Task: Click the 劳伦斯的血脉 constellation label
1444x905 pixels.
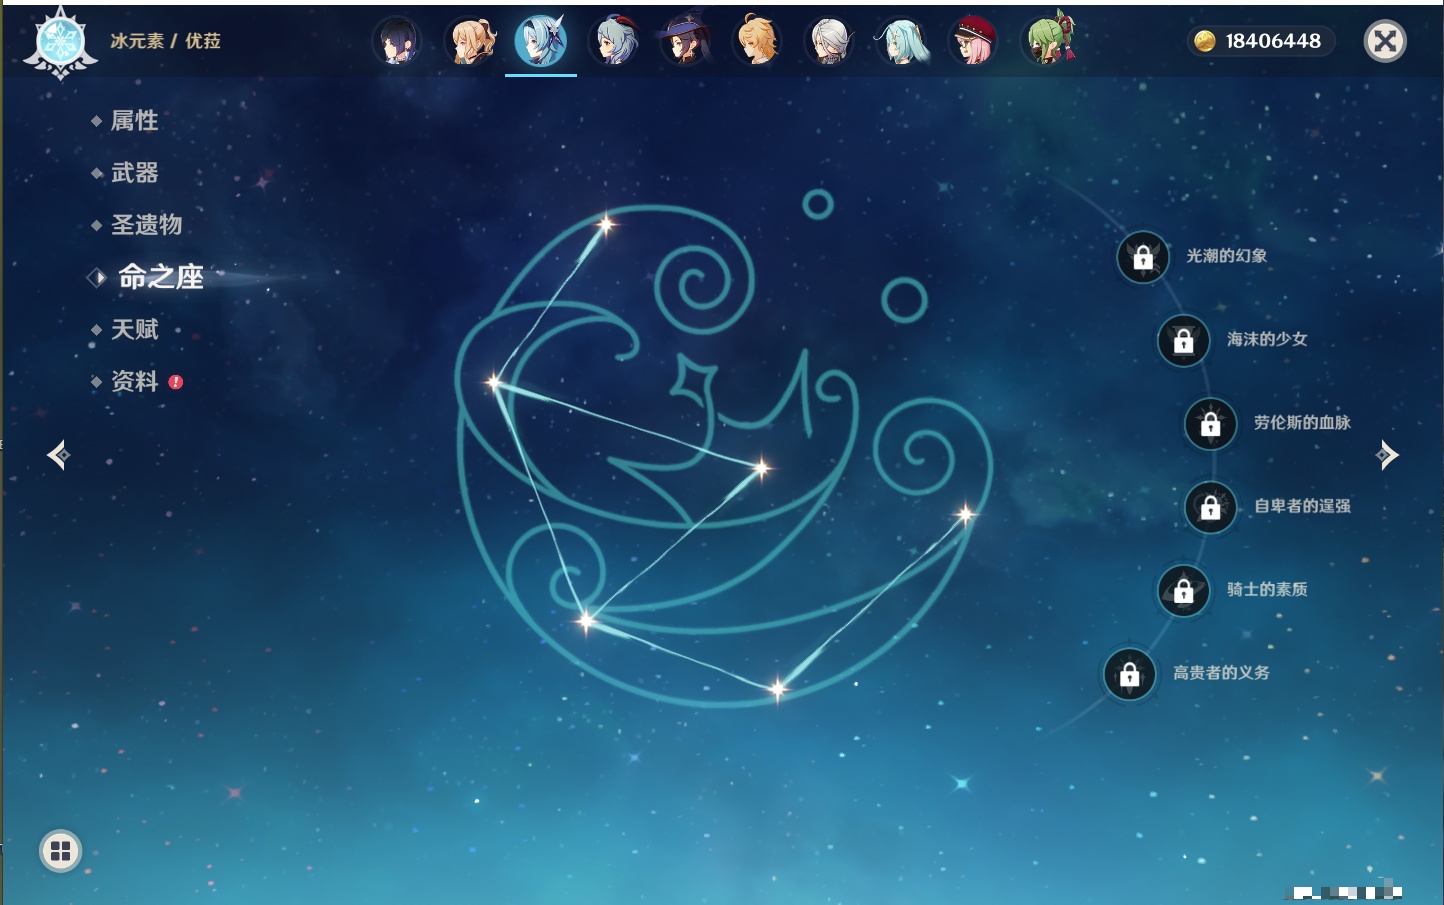Action: tap(1302, 422)
